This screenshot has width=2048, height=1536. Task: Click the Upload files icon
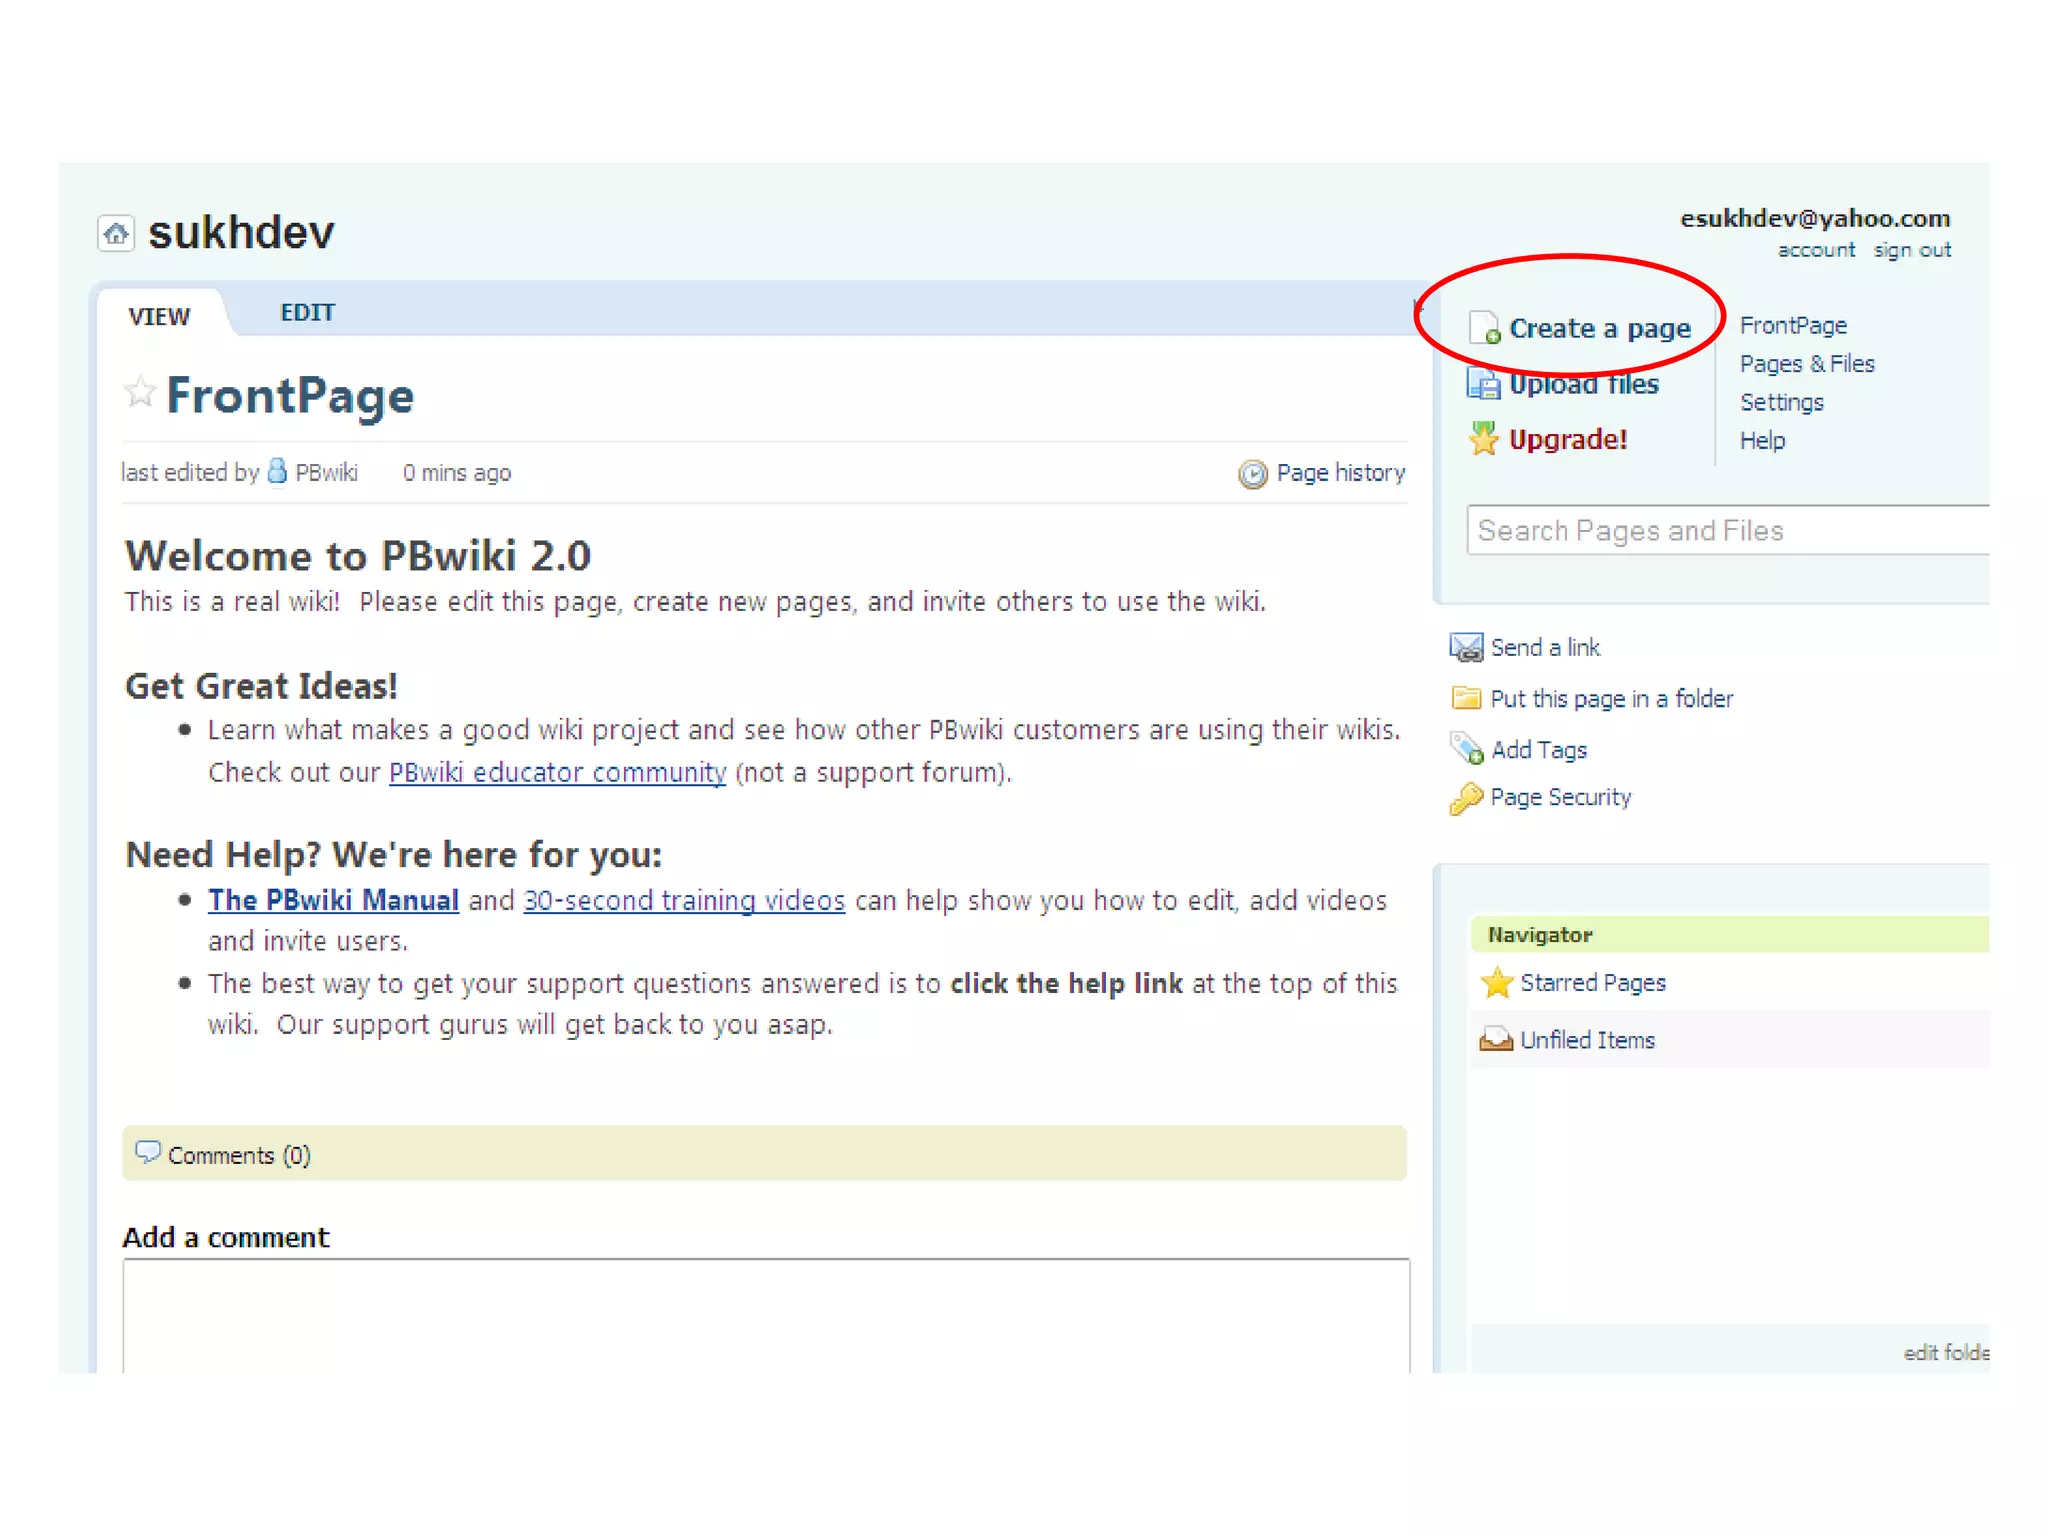[1483, 384]
